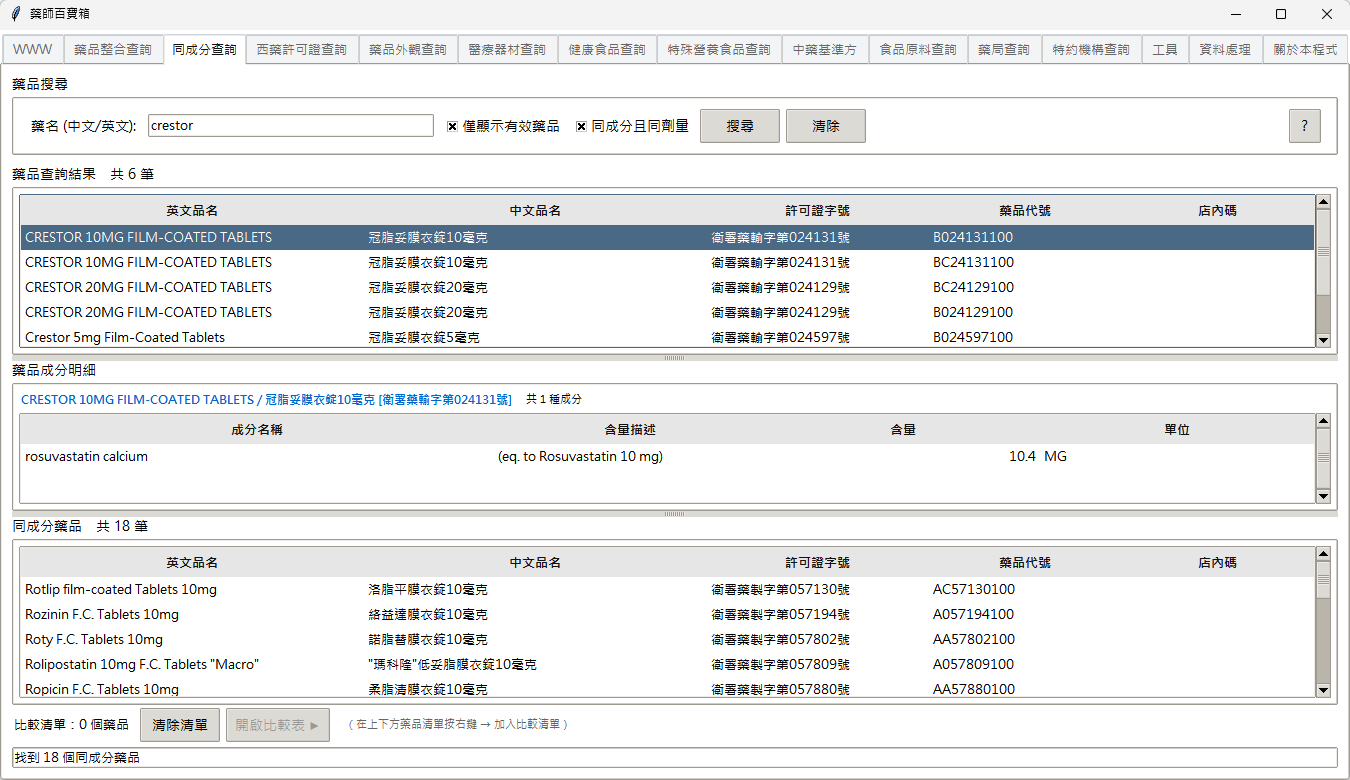Switch to the 醫療器材查詢 tab

tap(507, 50)
